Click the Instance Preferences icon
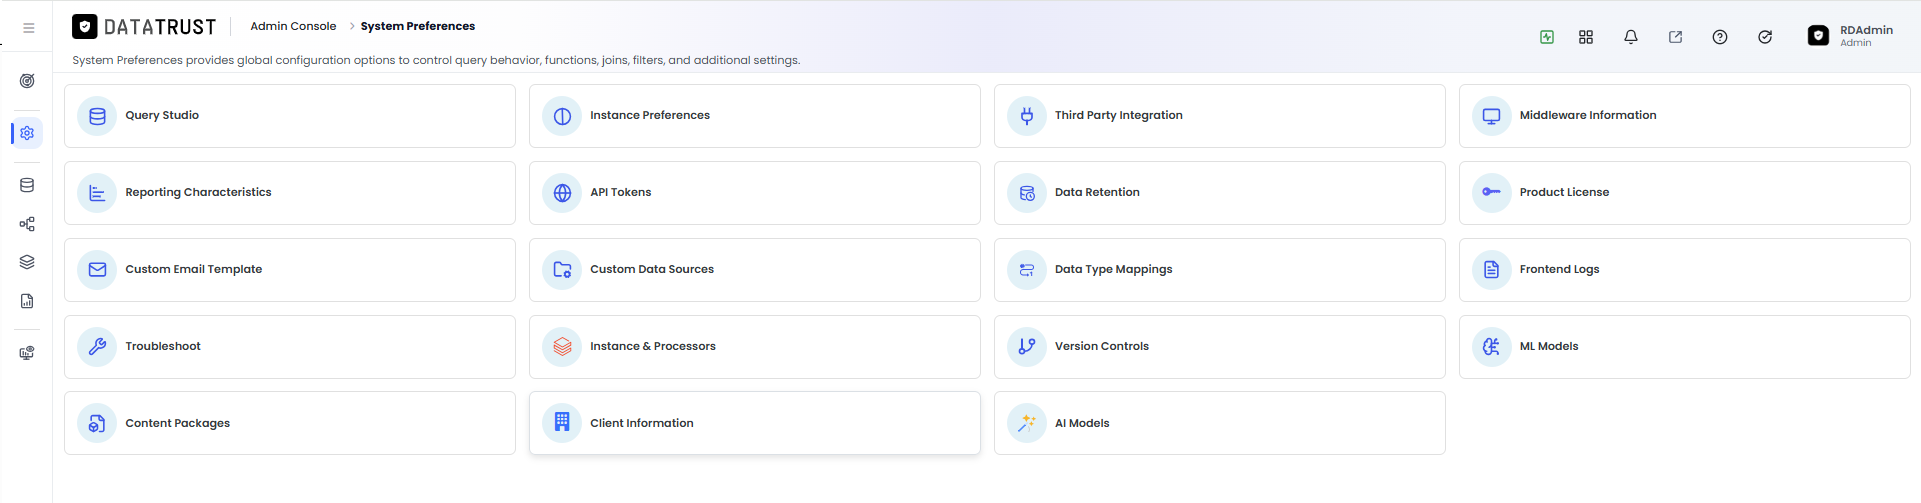 pyautogui.click(x=562, y=116)
